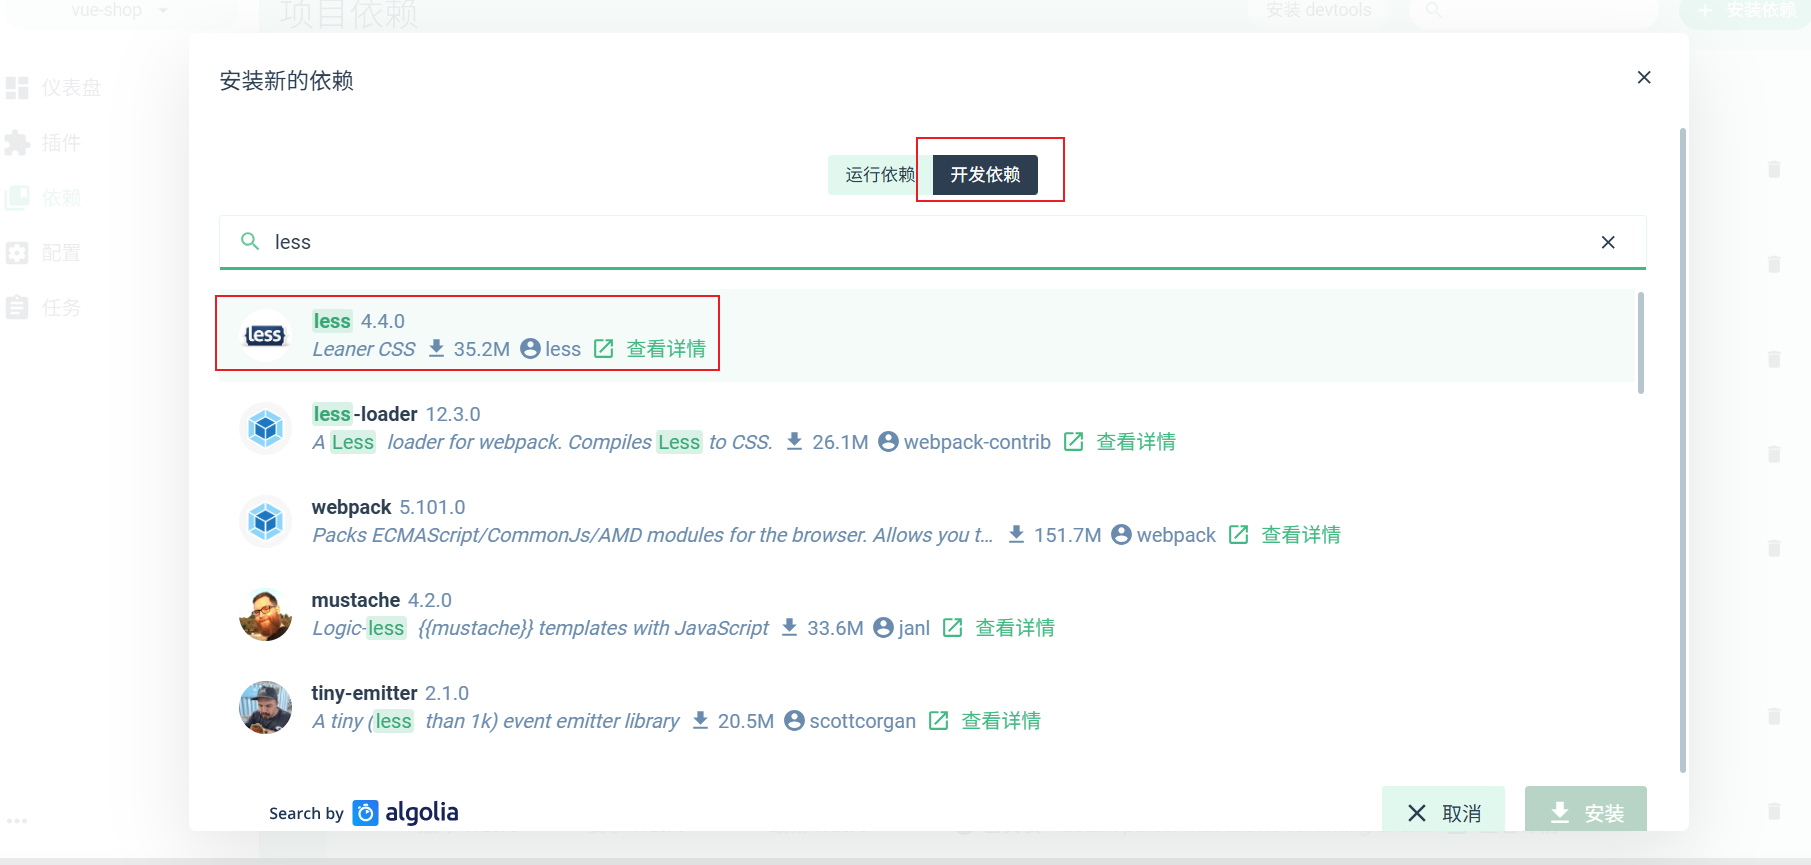Select the less-loader package icon
The image size is (1811, 865).
coord(265,428)
